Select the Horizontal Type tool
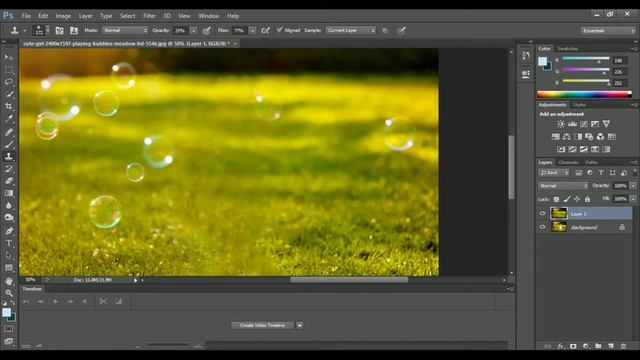The height and width of the screenshot is (360, 640). pyautogui.click(x=9, y=243)
